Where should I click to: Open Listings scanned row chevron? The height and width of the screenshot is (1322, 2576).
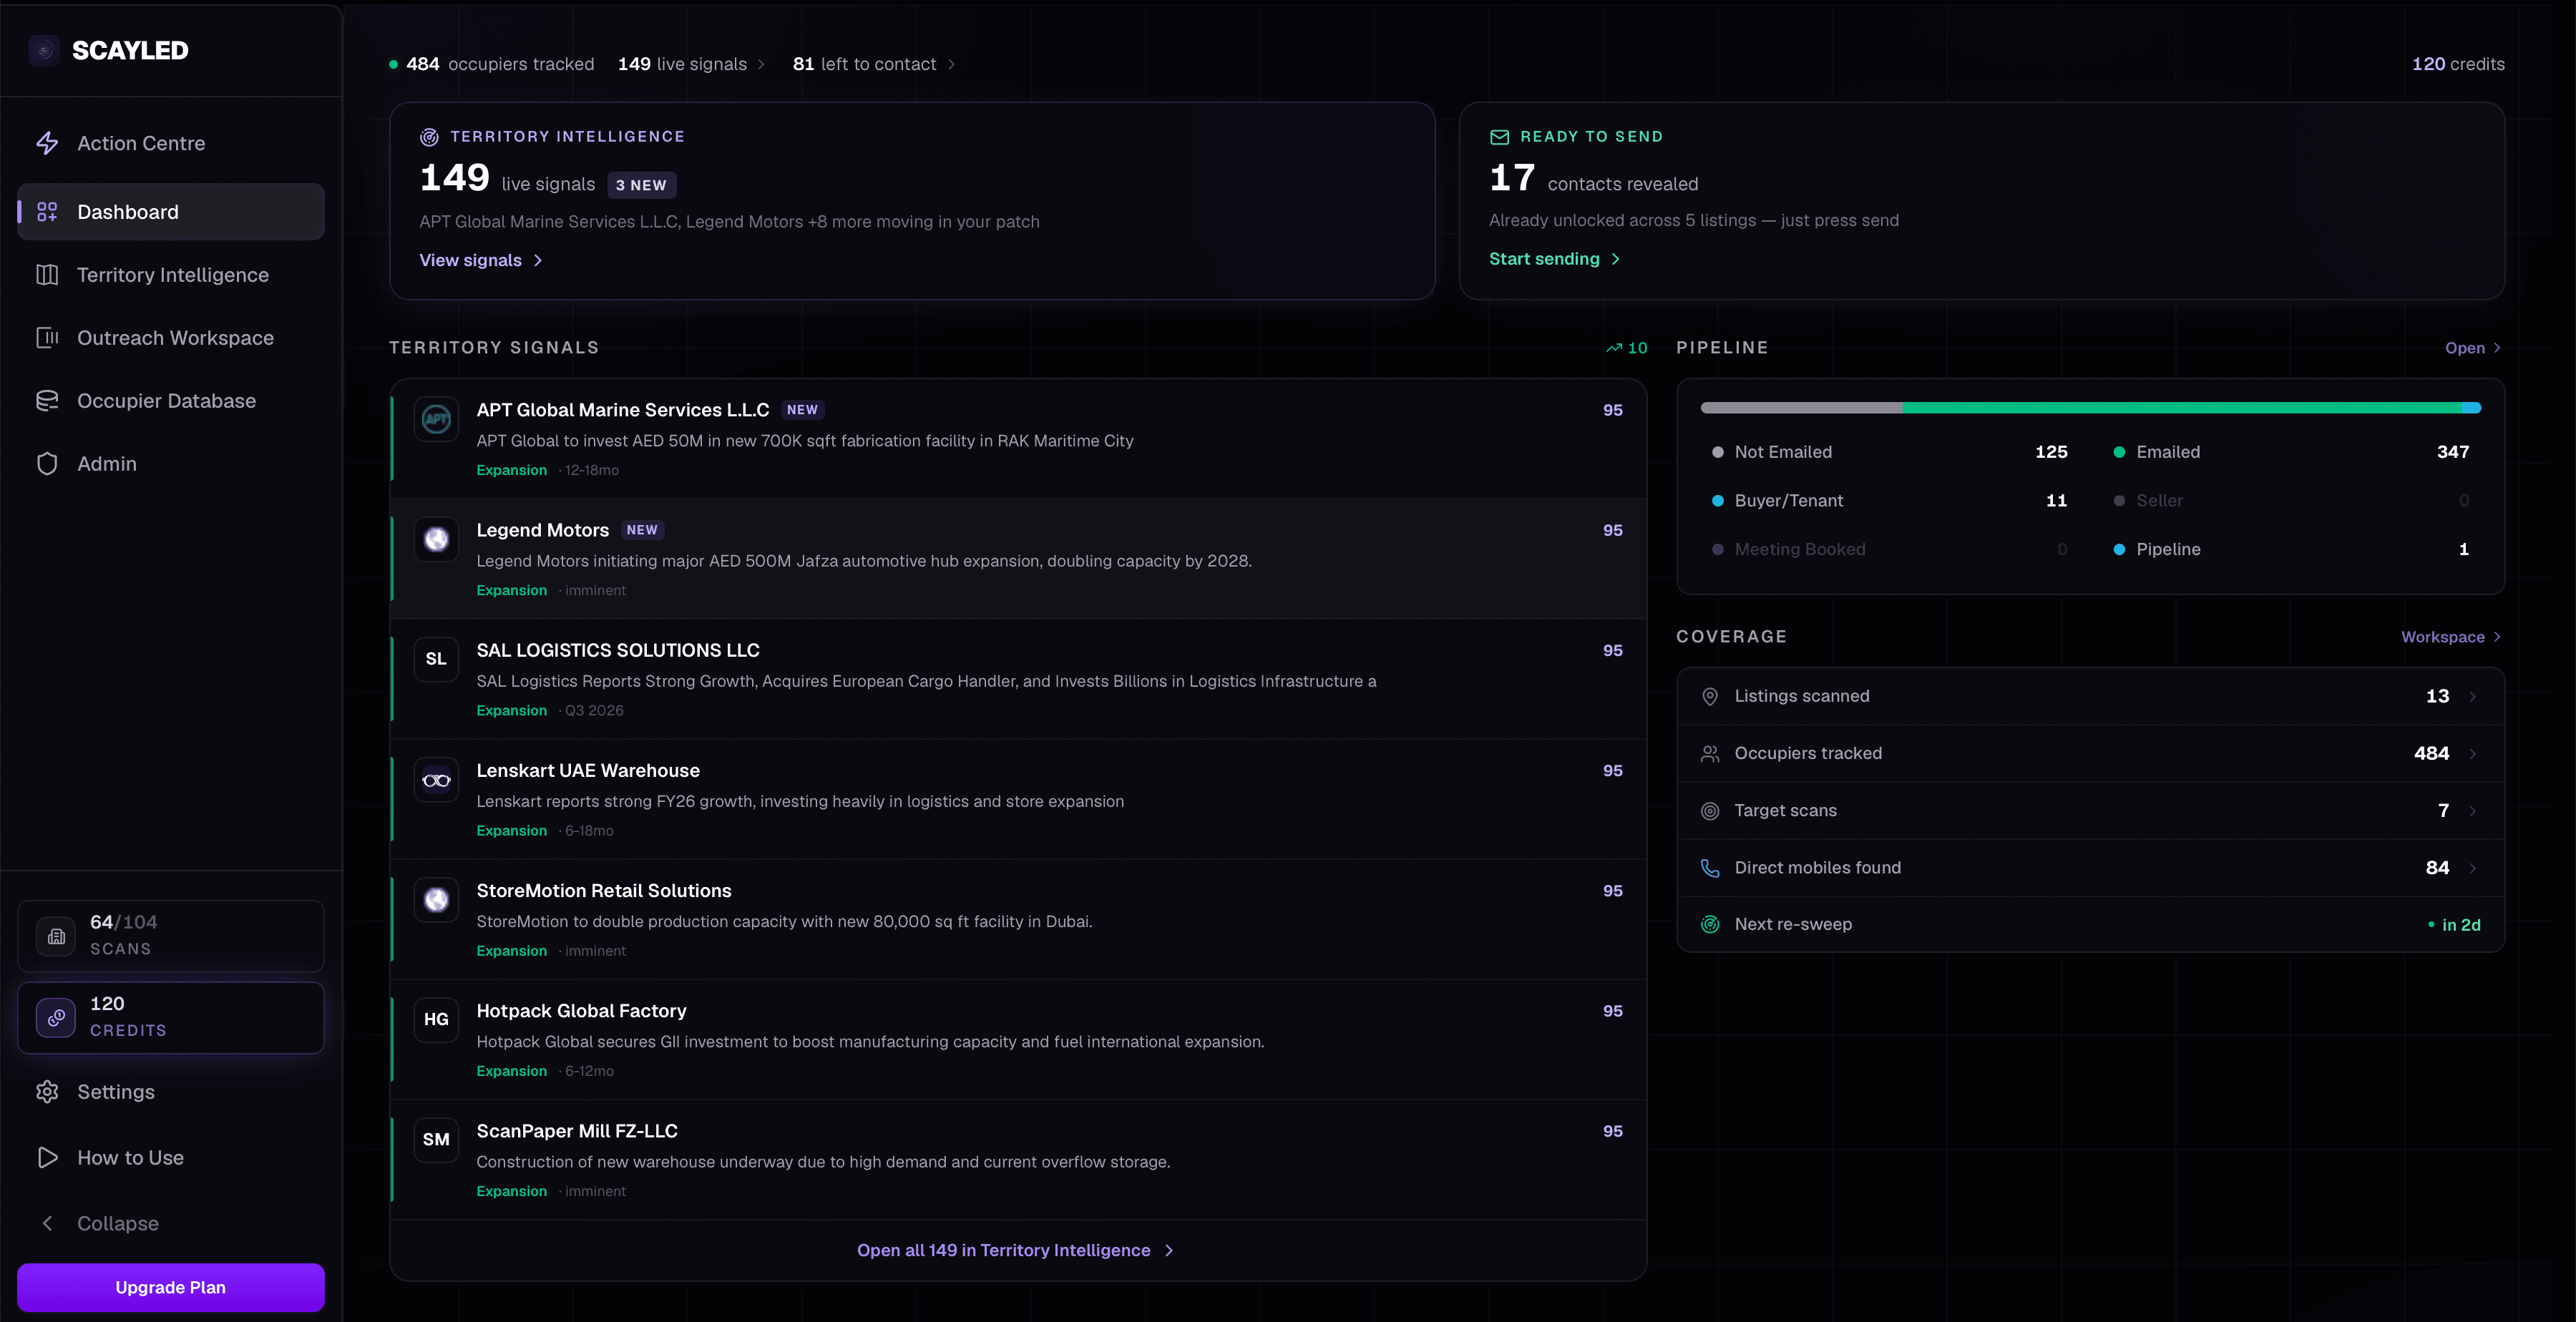2472,697
